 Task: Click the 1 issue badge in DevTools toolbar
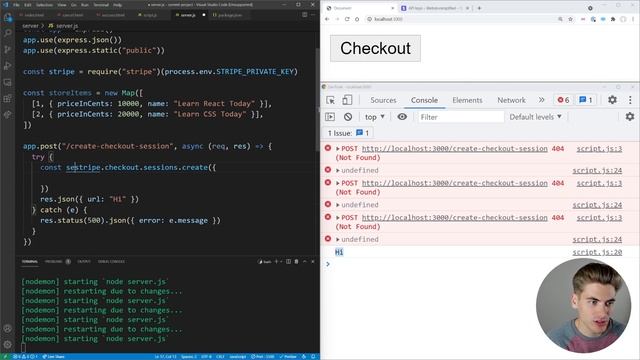[586, 100]
